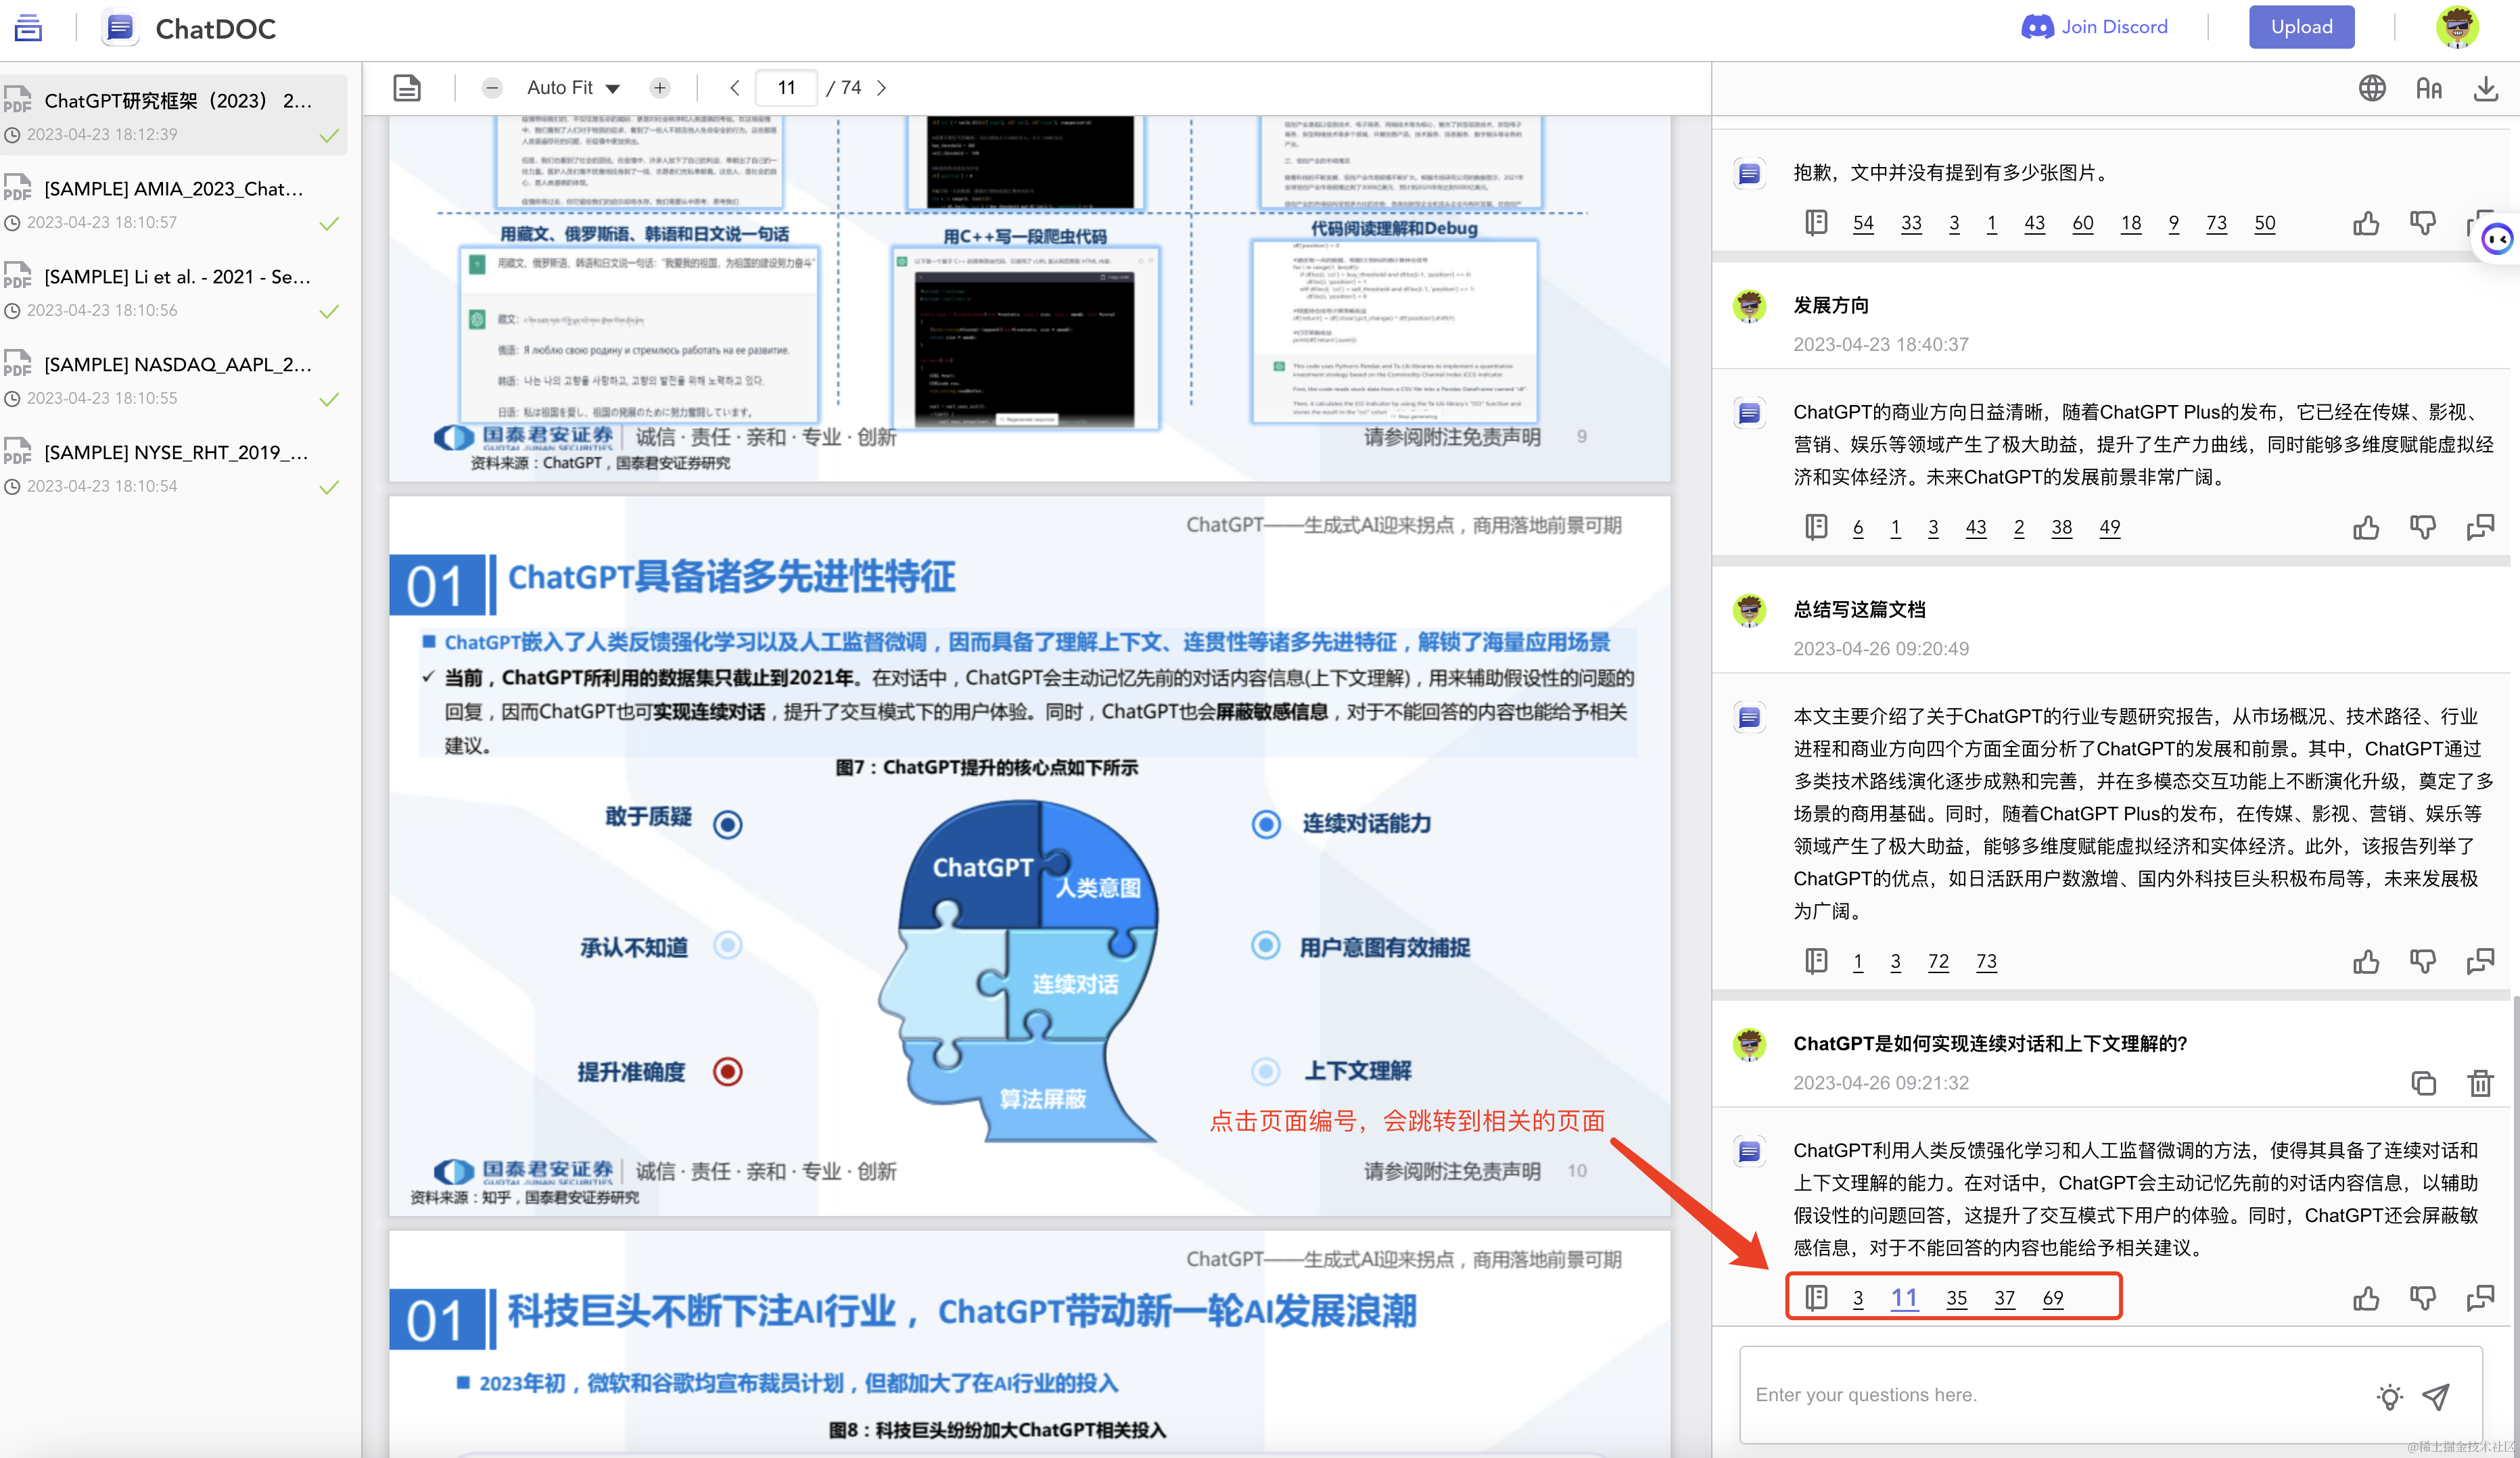Image resolution: width=2520 pixels, height=1458 pixels.
Task: Go to previous PDF page chevron
Action: pyautogui.click(x=735, y=88)
